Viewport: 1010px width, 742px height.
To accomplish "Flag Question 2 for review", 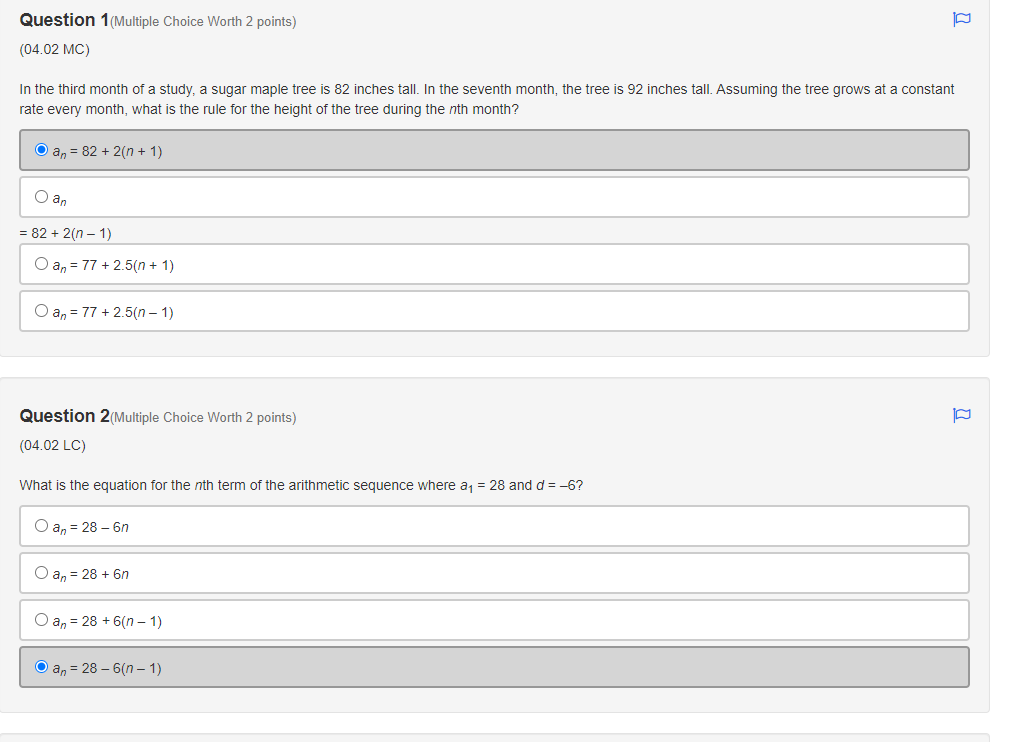I will [x=961, y=416].
